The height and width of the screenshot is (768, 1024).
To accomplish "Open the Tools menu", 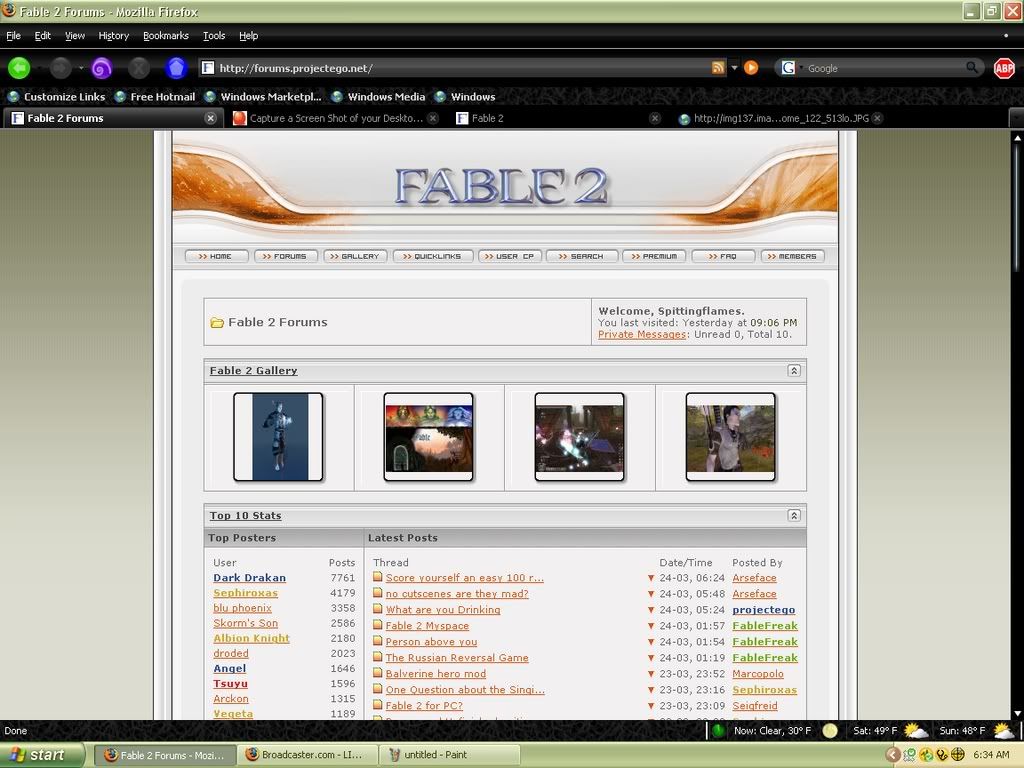I will click(214, 36).
